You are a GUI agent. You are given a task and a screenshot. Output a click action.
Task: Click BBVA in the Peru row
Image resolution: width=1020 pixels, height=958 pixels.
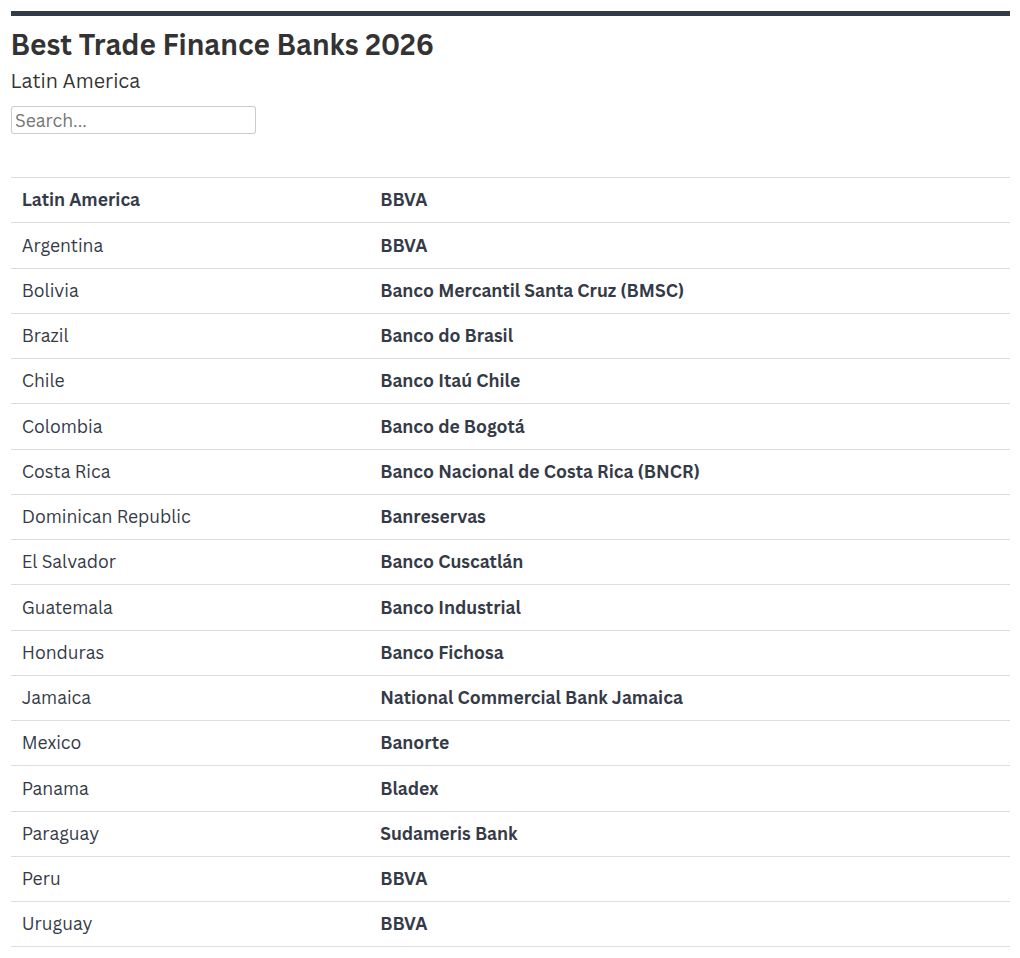pyautogui.click(x=403, y=879)
